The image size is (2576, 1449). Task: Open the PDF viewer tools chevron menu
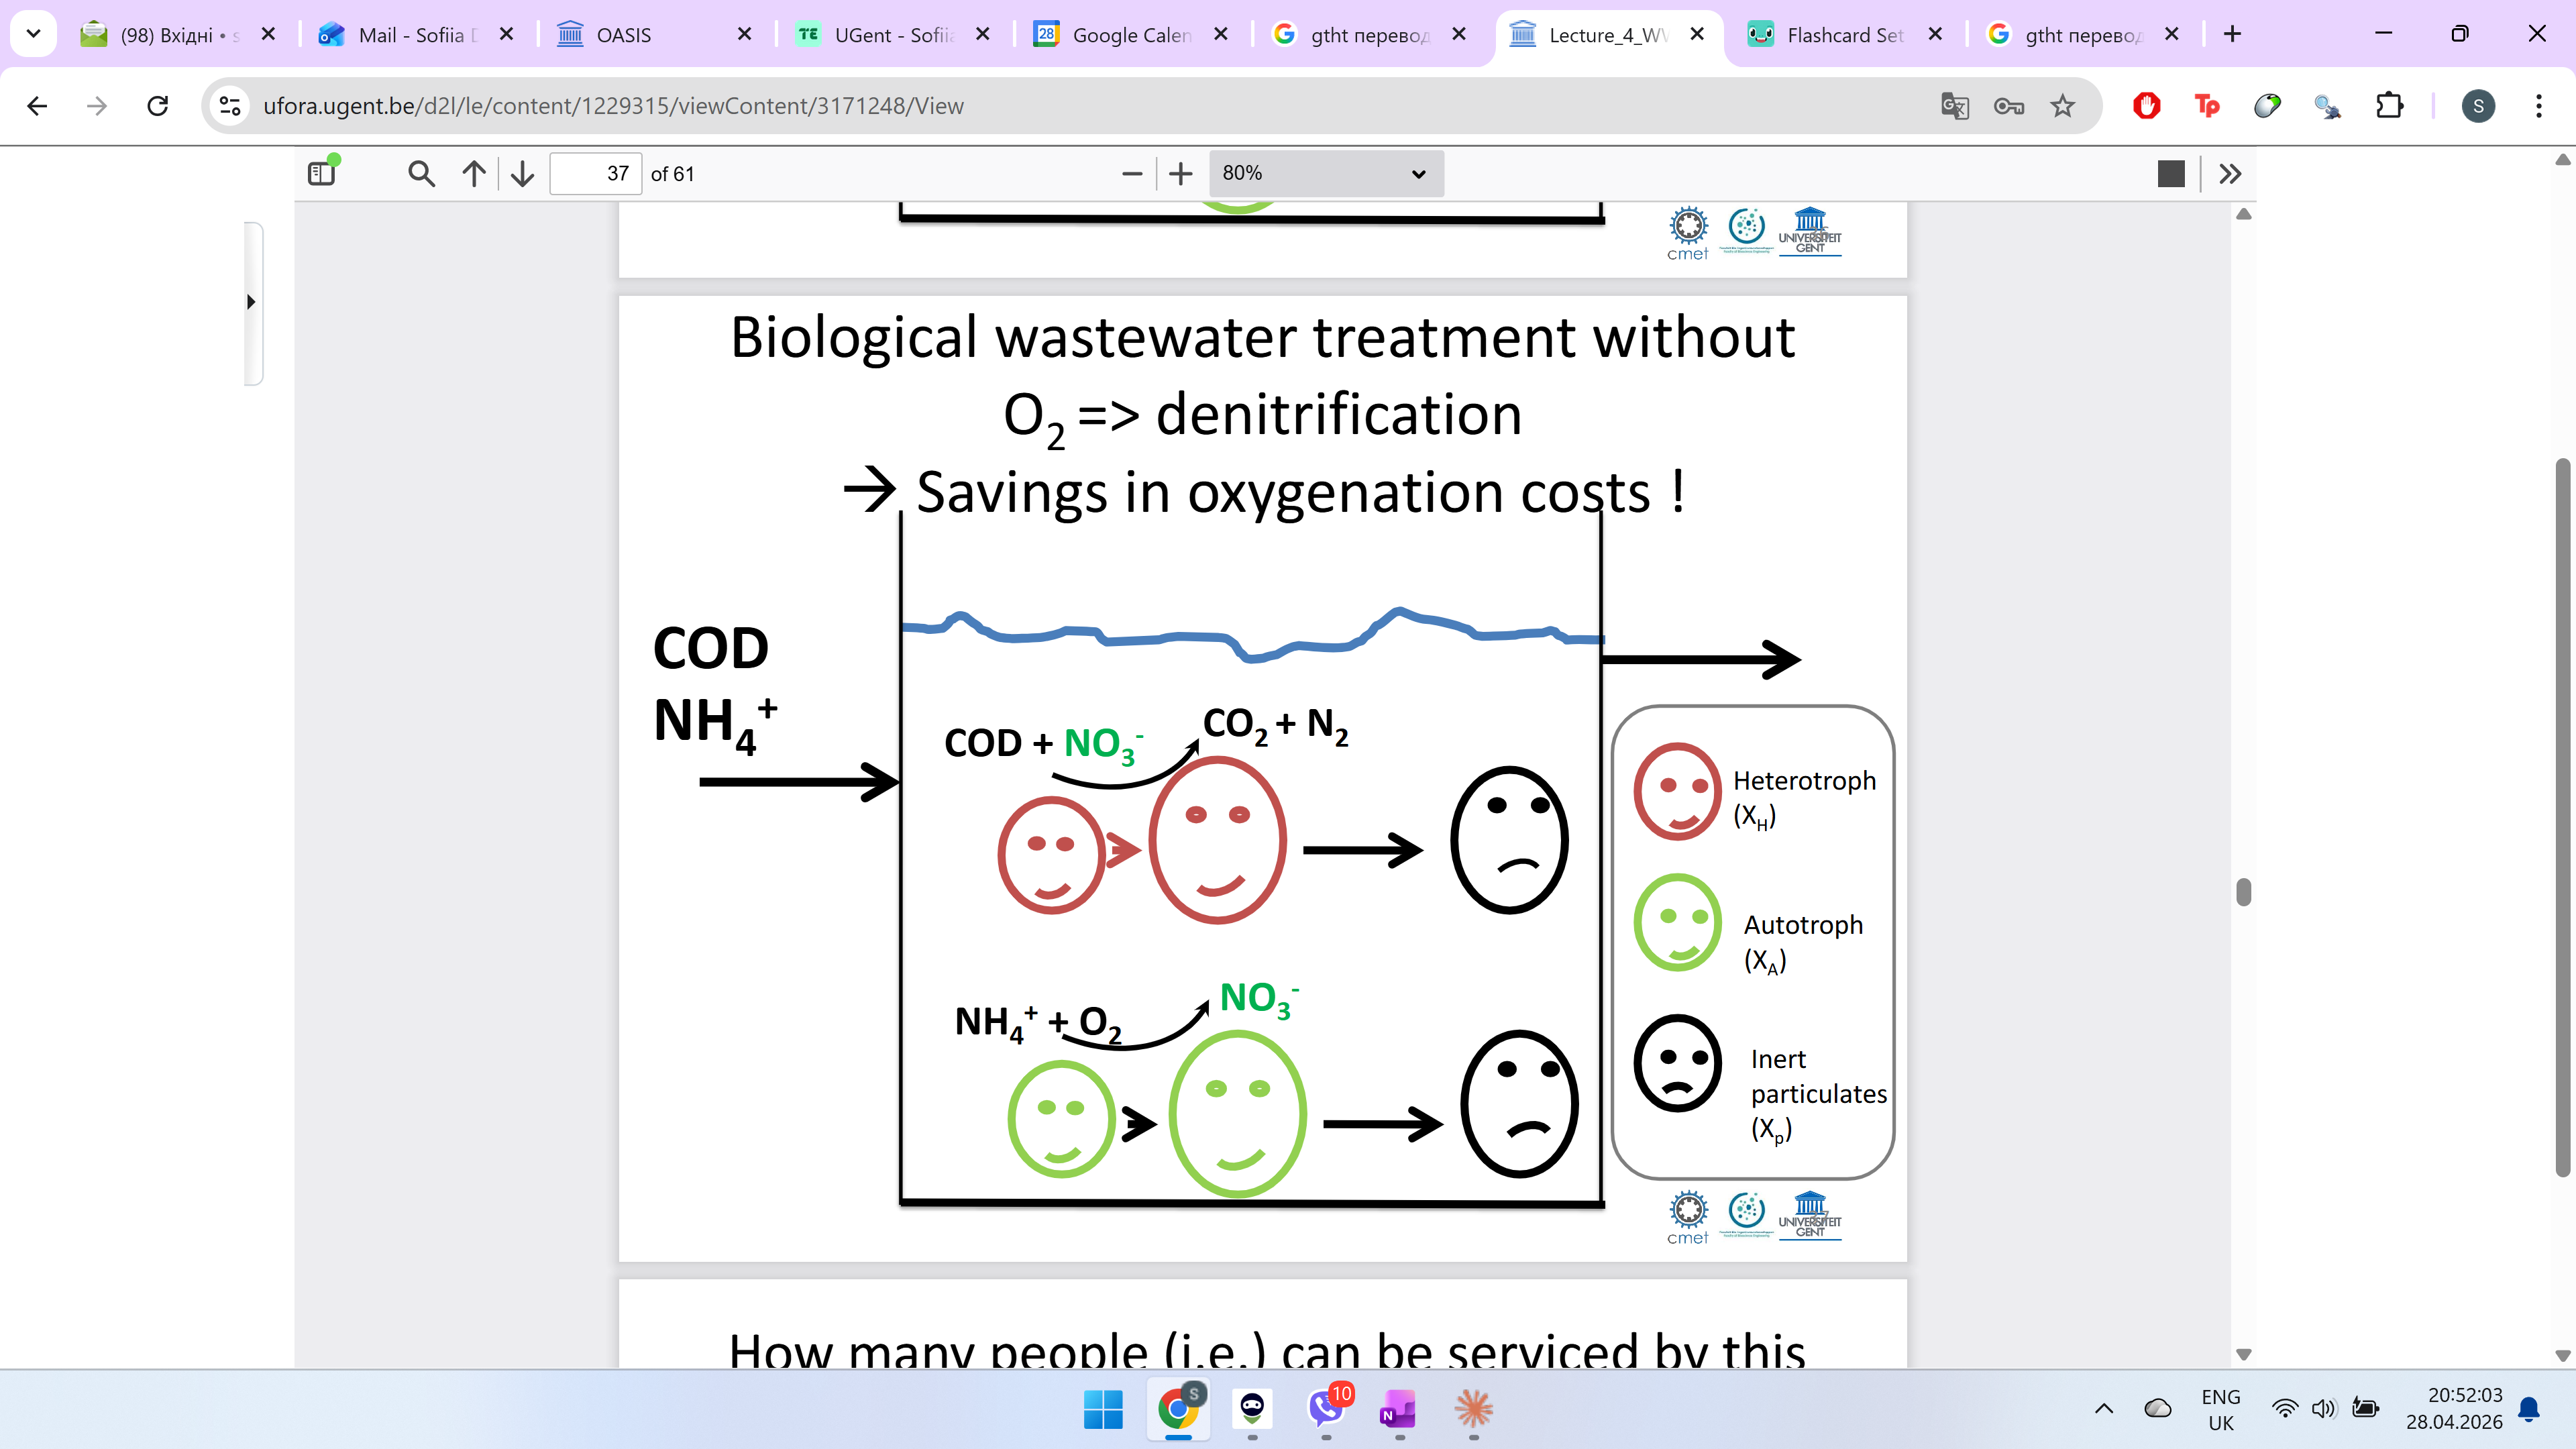pos(2230,174)
